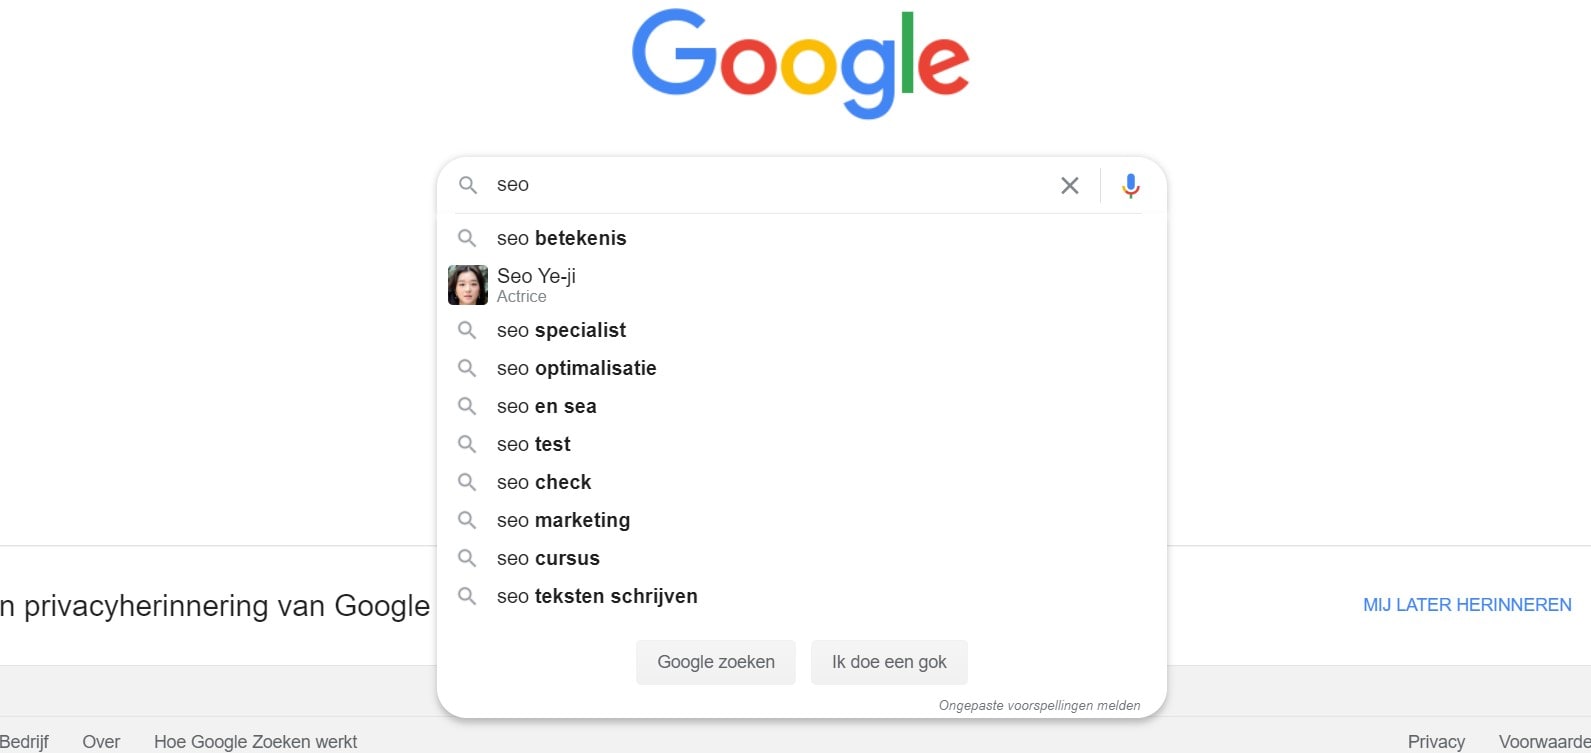Click the search icon inside the input box
Screen dimensions: 1591x753
(x=467, y=185)
